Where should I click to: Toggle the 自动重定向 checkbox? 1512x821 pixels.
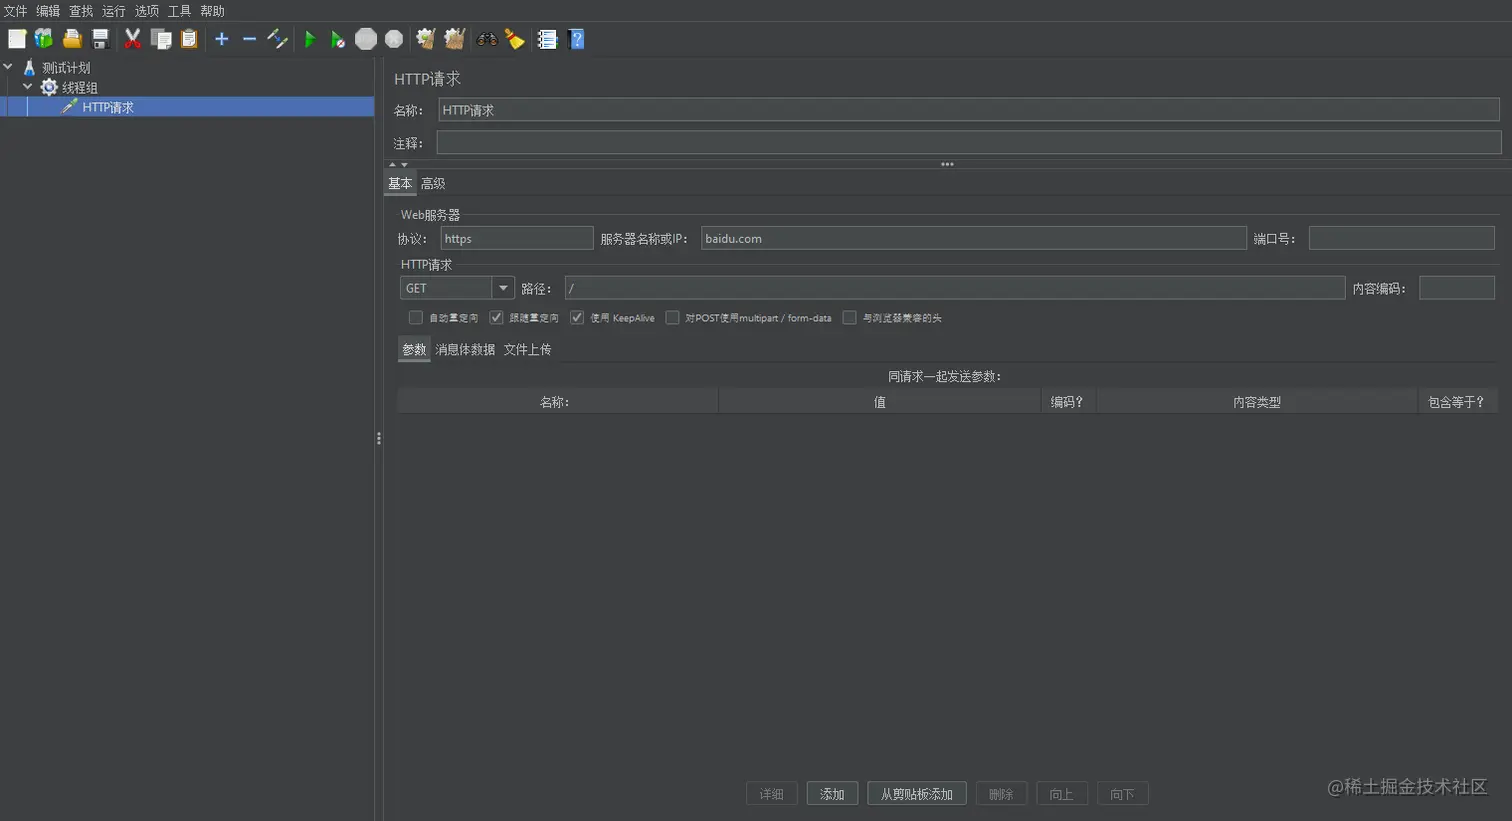[x=416, y=318]
